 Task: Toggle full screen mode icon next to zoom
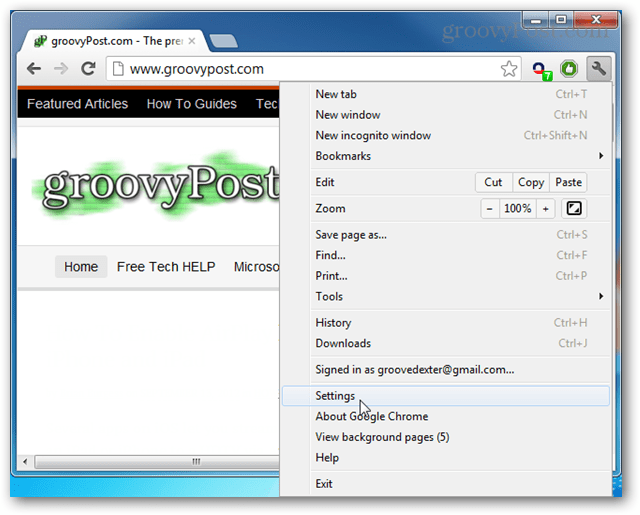574,209
